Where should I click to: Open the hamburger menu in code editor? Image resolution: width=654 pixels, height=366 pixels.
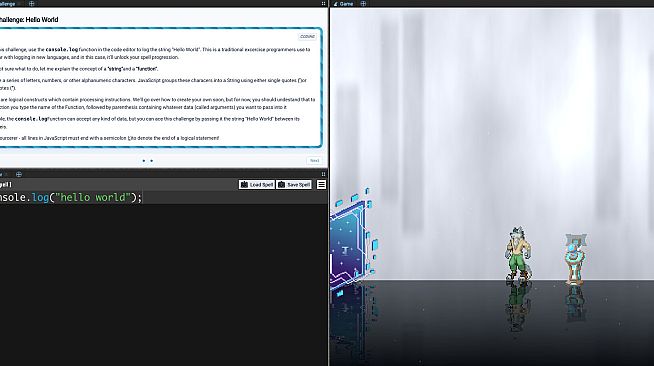[x=321, y=184]
